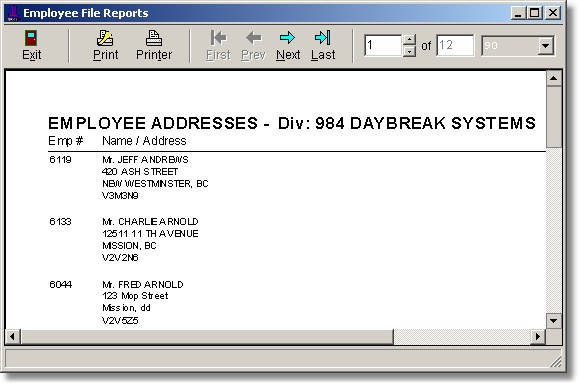
Task: Click the address 123 Mop Street
Action: click(x=135, y=296)
